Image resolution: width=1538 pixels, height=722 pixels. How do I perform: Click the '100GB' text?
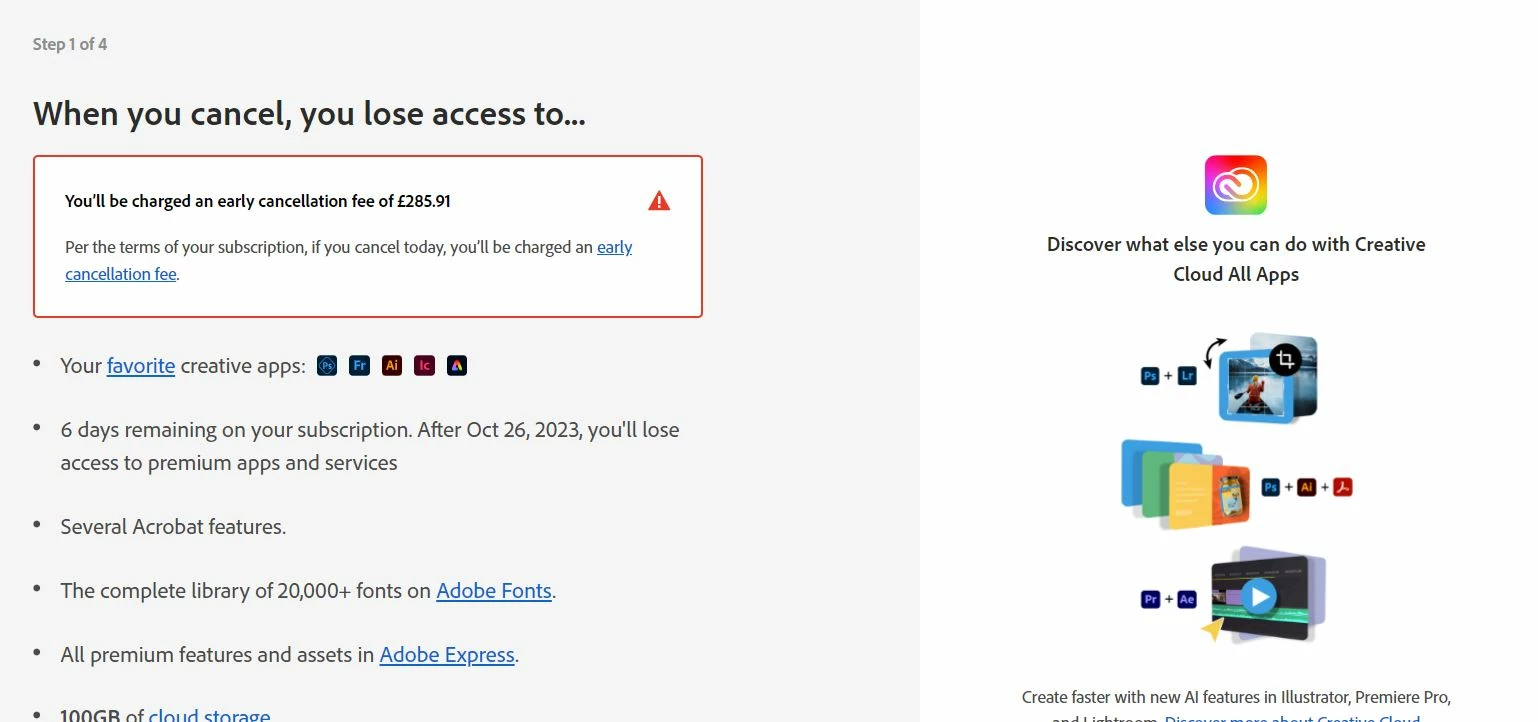[89, 716]
